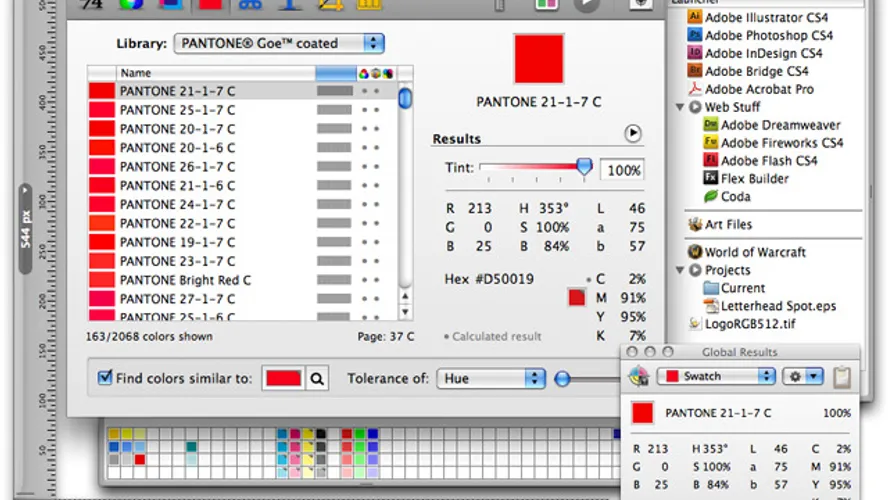Click the small red swatch beside CMYK values
888x500 pixels.
click(x=577, y=297)
